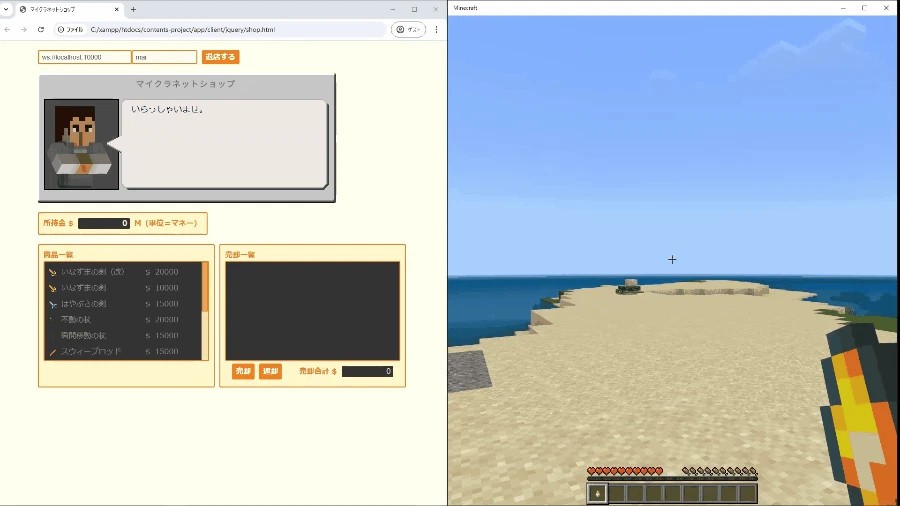Viewport: 900px width, 506px height.
Task: Open the guest profile button
Action: pyautogui.click(x=408, y=29)
